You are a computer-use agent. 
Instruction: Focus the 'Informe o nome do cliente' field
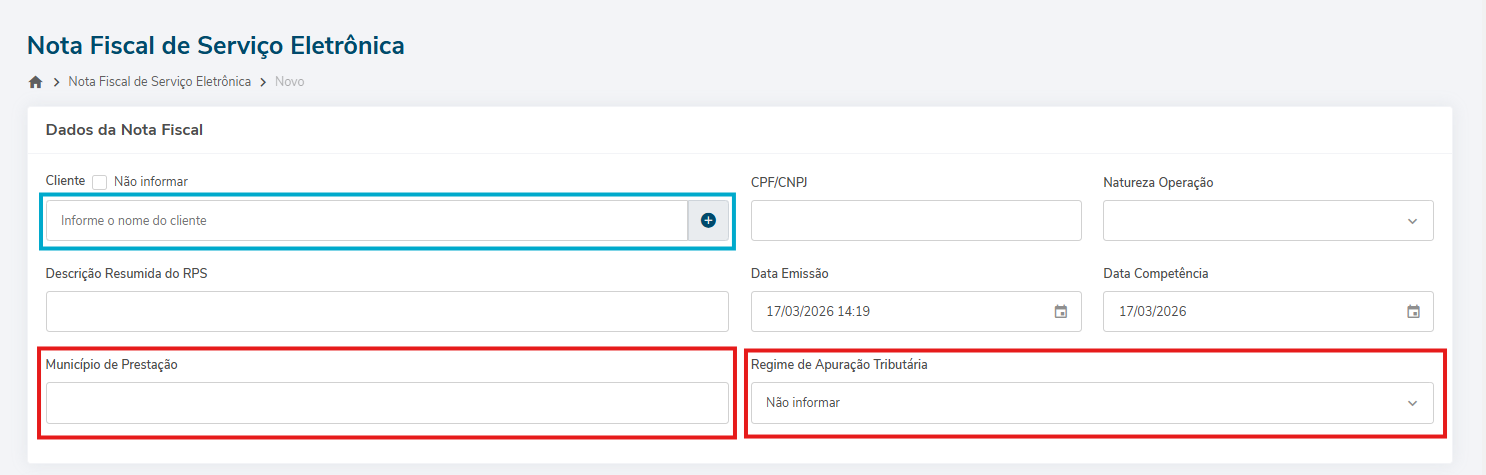[x=366, y=220]
